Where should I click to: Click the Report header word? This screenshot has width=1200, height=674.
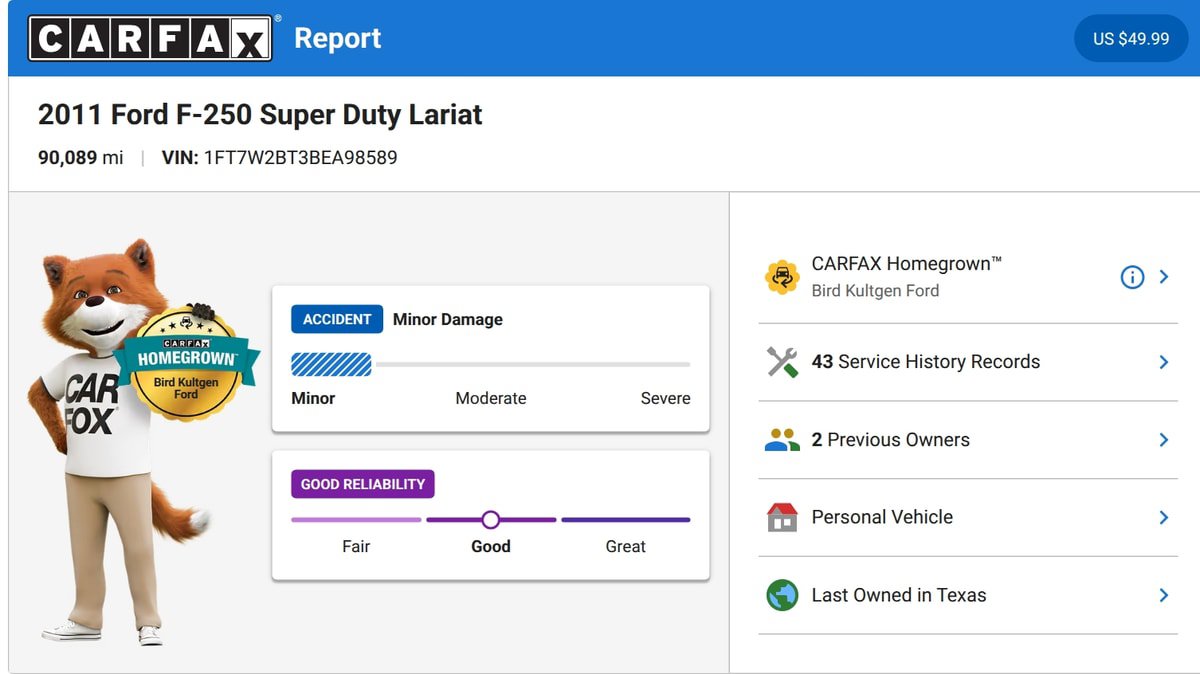(x=338, y=38)
